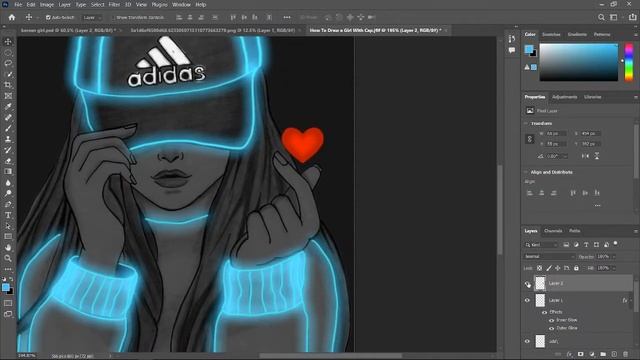
Task: Open the Fill value dropdown arrow
Action: coord(613,268)
